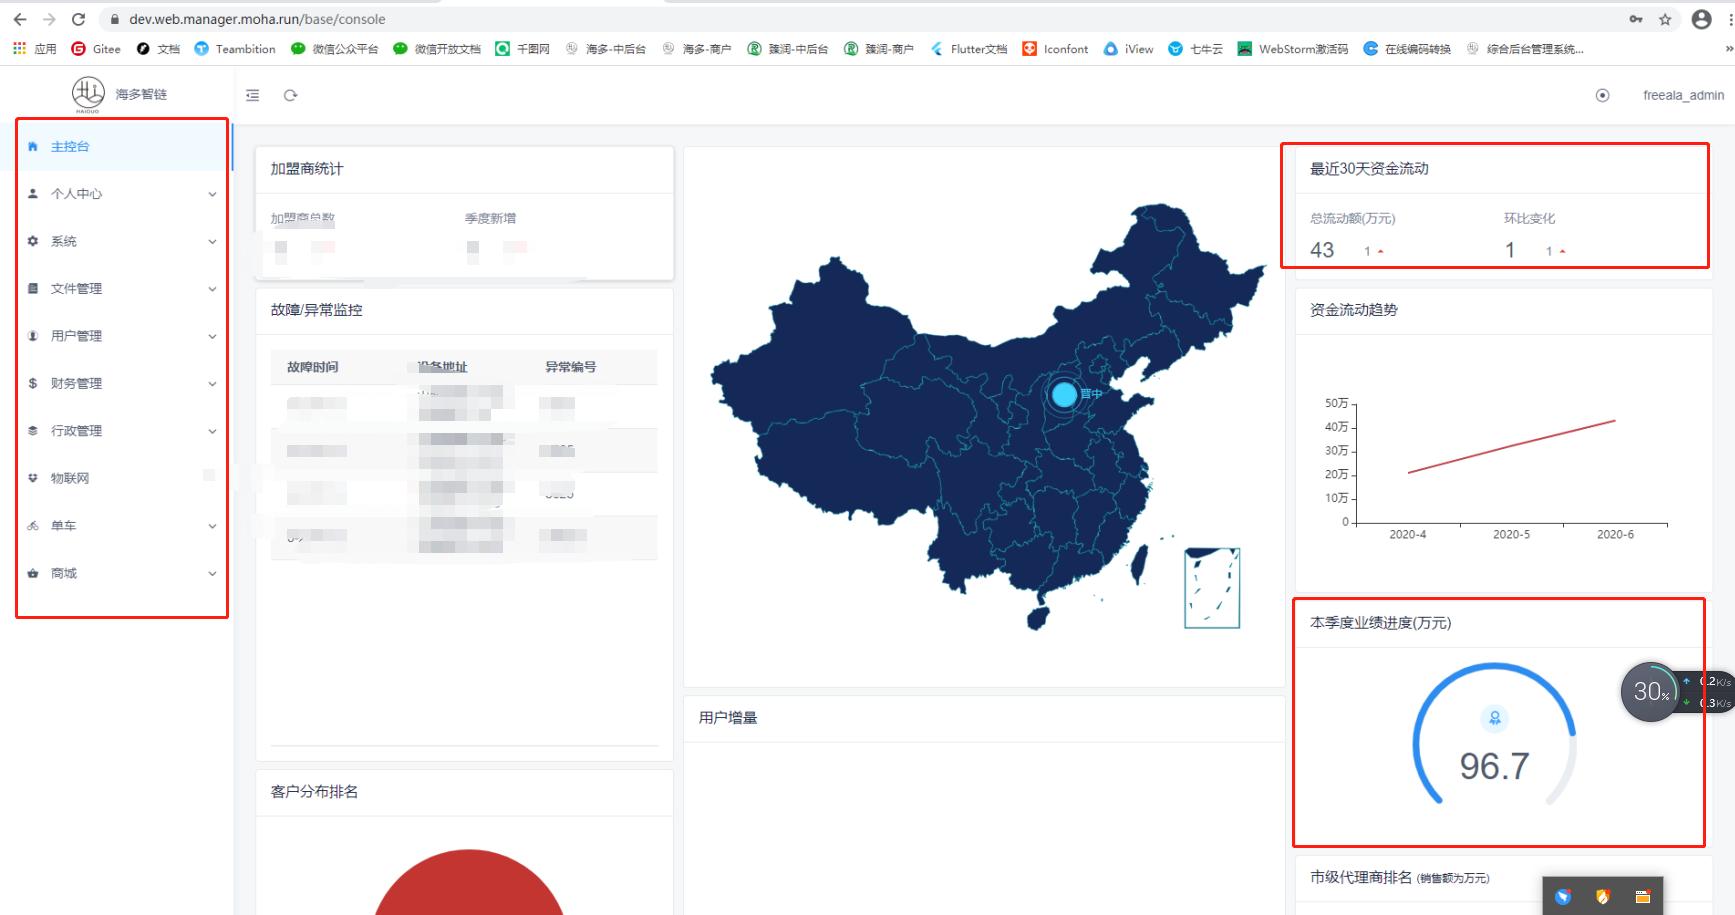Viewport: 1735px width, 915px height.
Task: Click the shield icon for 物联网
Action: click(x=33, y=477)
